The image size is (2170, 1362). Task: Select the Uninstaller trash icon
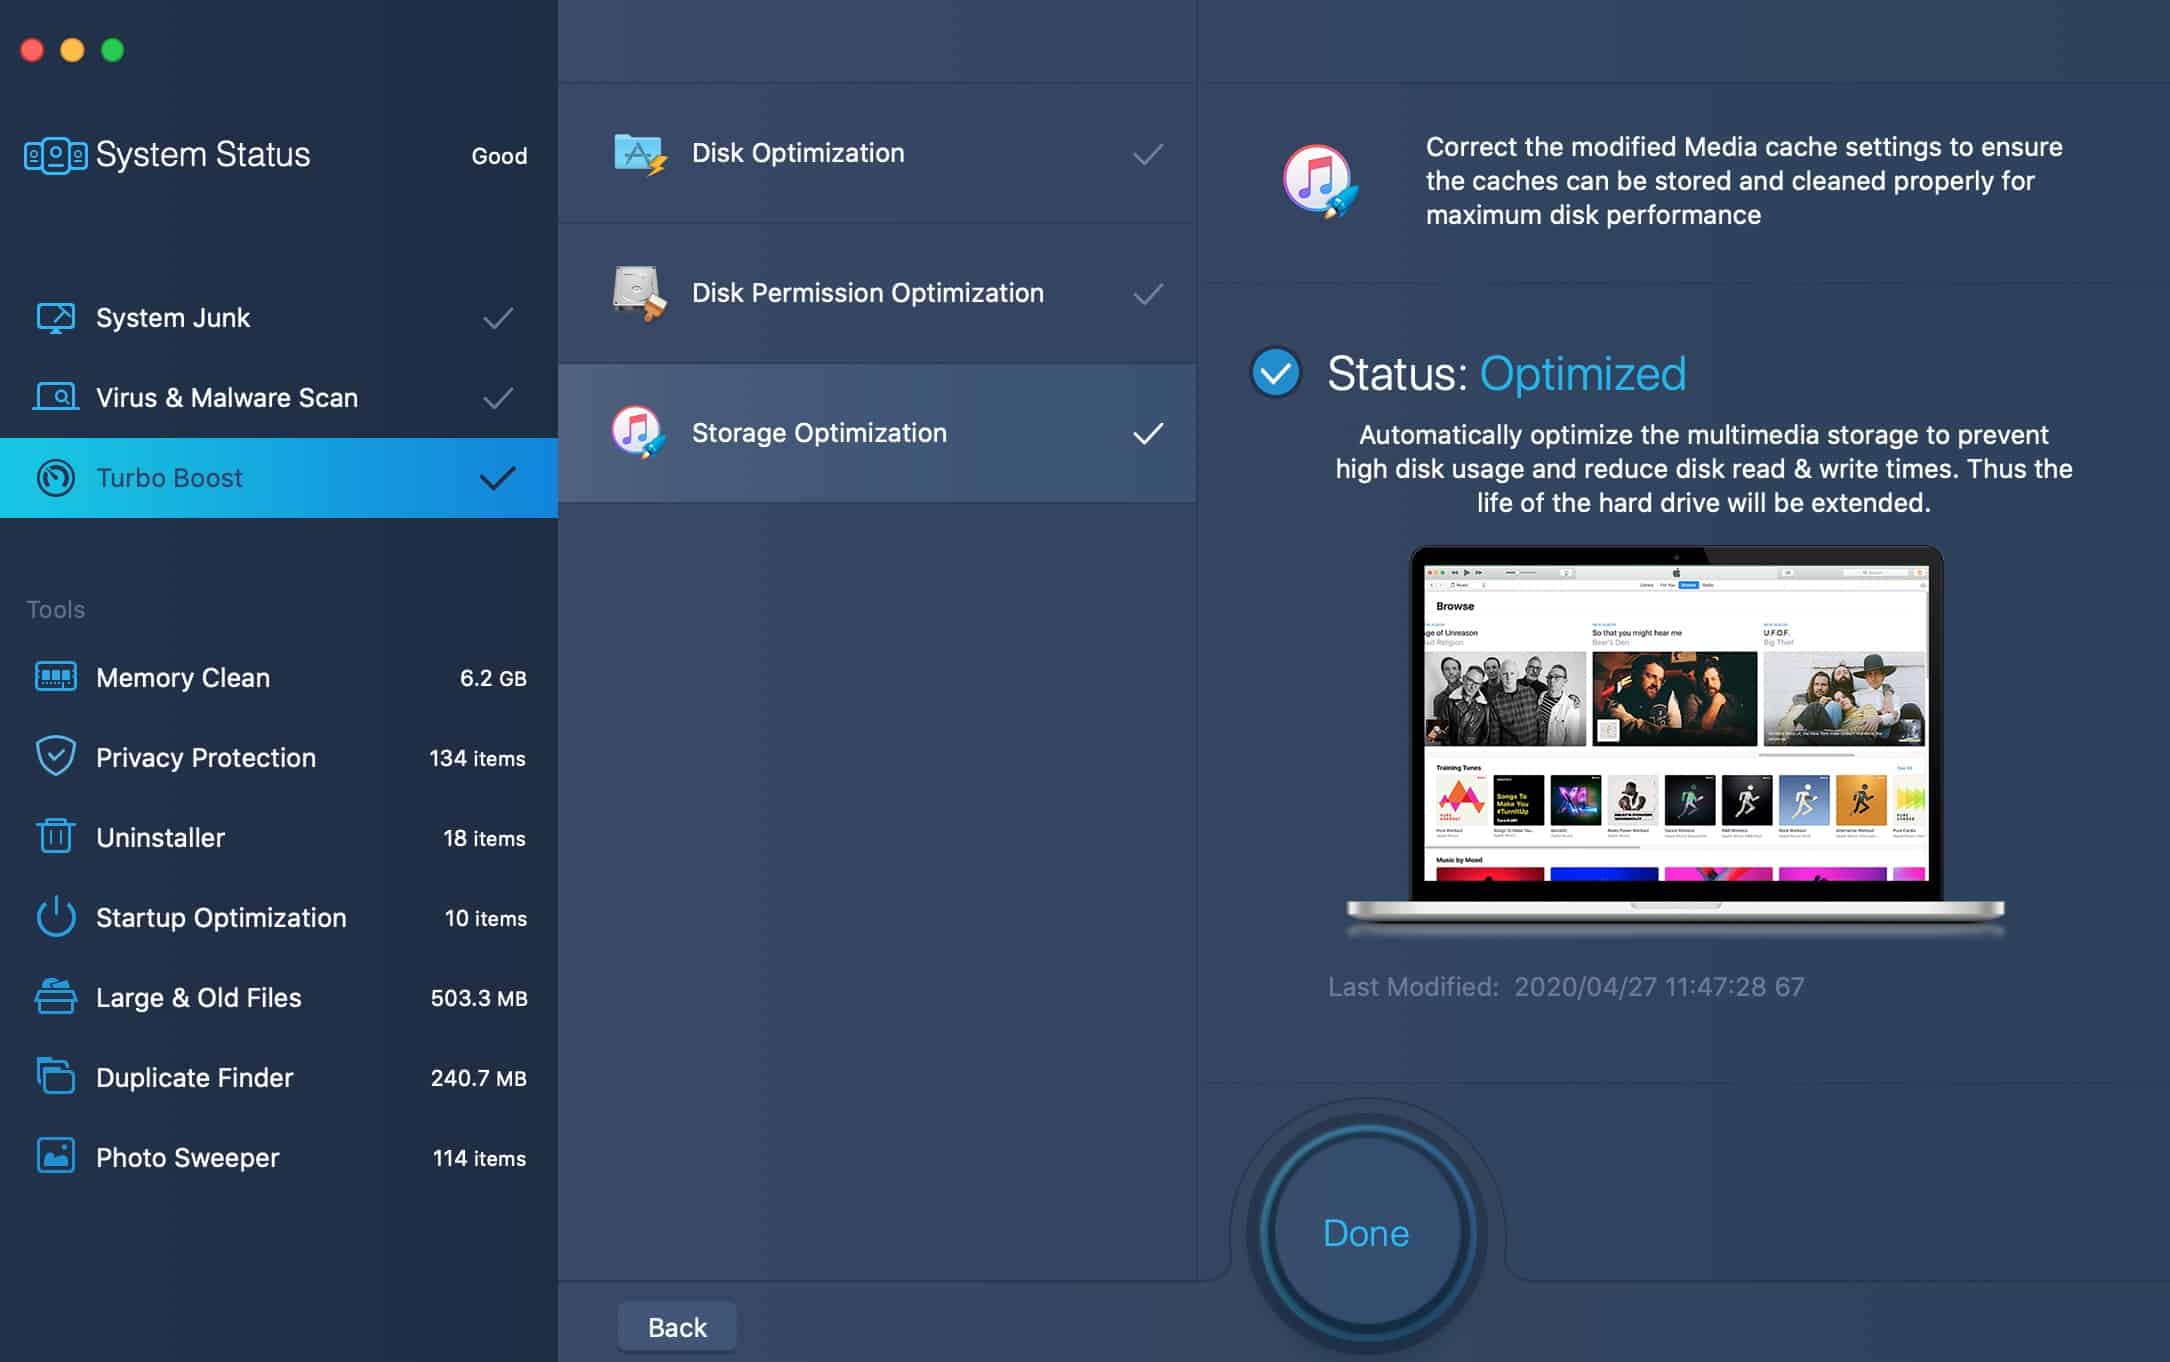(x=57, y=837)
